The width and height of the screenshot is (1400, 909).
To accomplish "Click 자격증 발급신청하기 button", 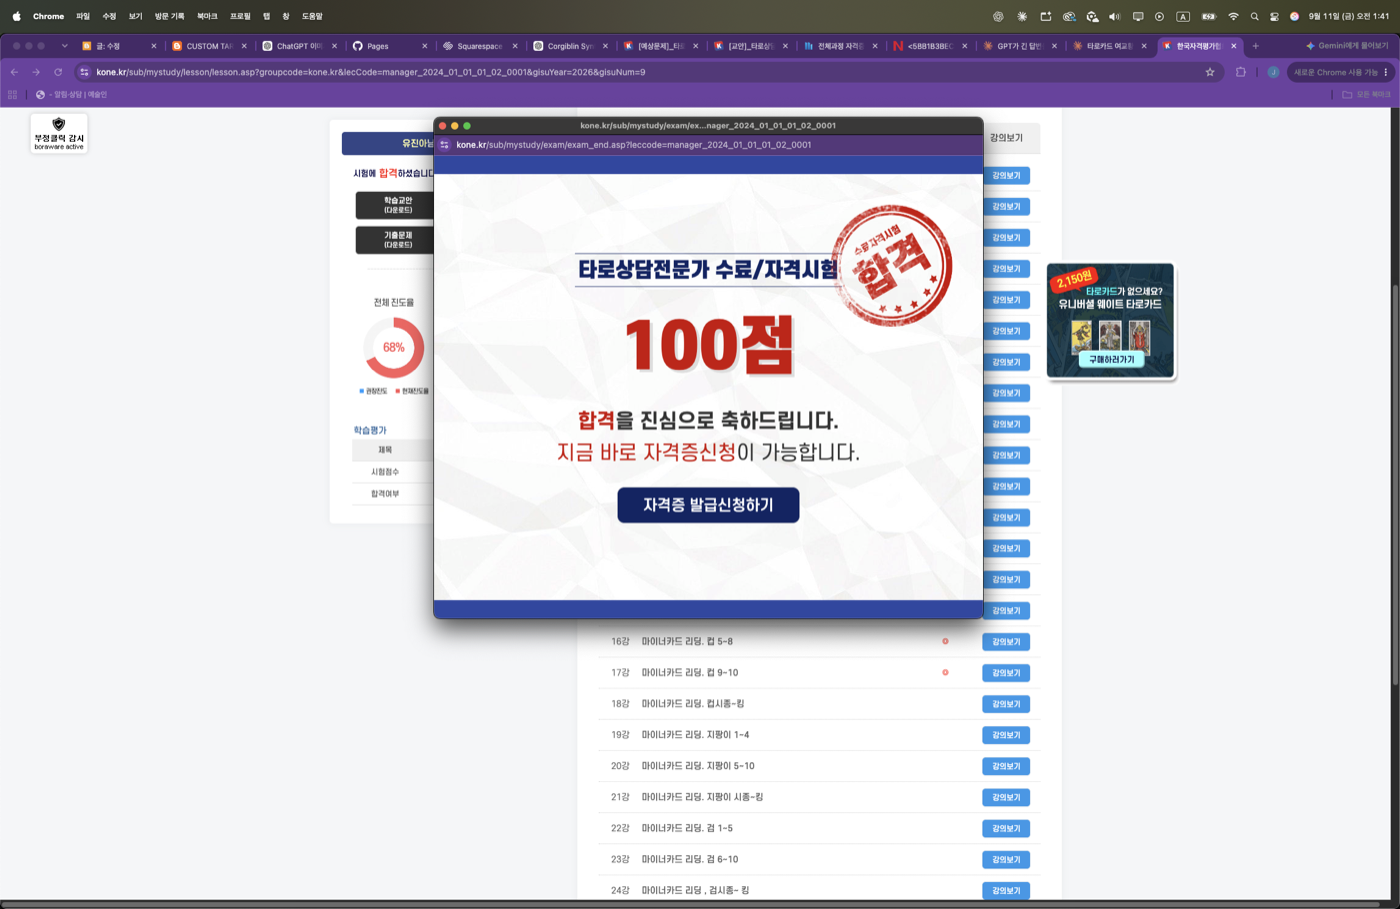I will tap(708, 505).
